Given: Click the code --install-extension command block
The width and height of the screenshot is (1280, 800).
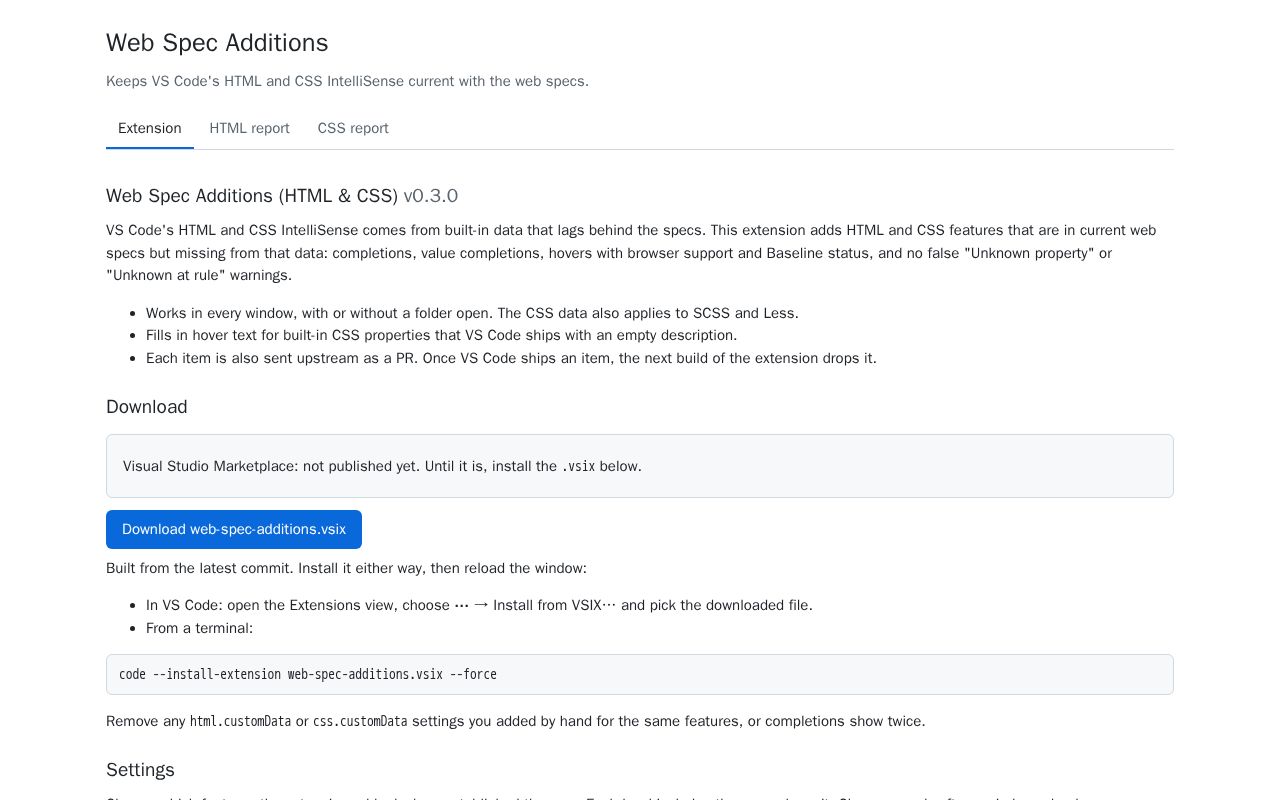Looking at the screenshot, I should (640, 674).
